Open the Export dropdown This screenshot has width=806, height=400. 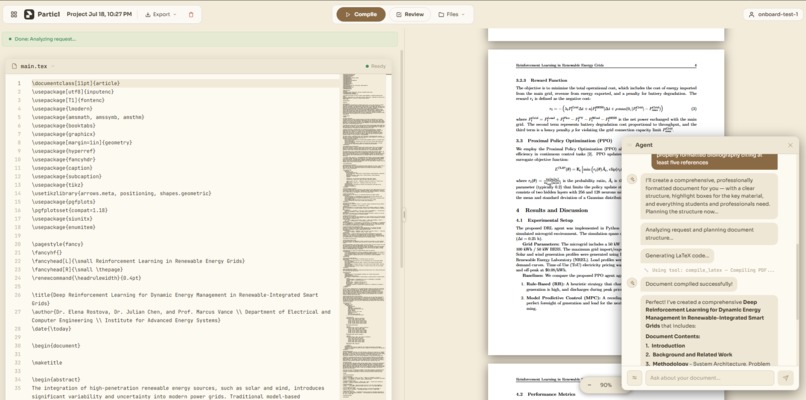[x=160, y=14]
